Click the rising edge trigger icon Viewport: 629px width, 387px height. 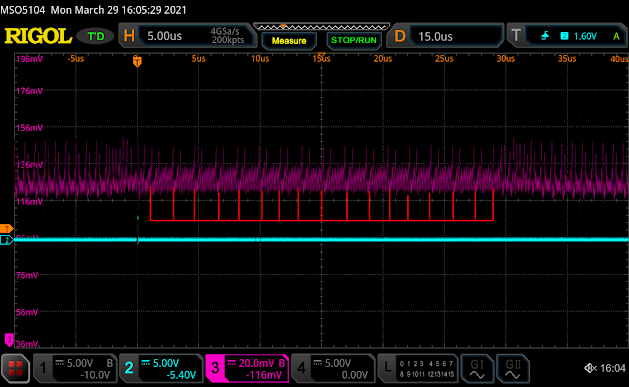(x=545, y=36)
